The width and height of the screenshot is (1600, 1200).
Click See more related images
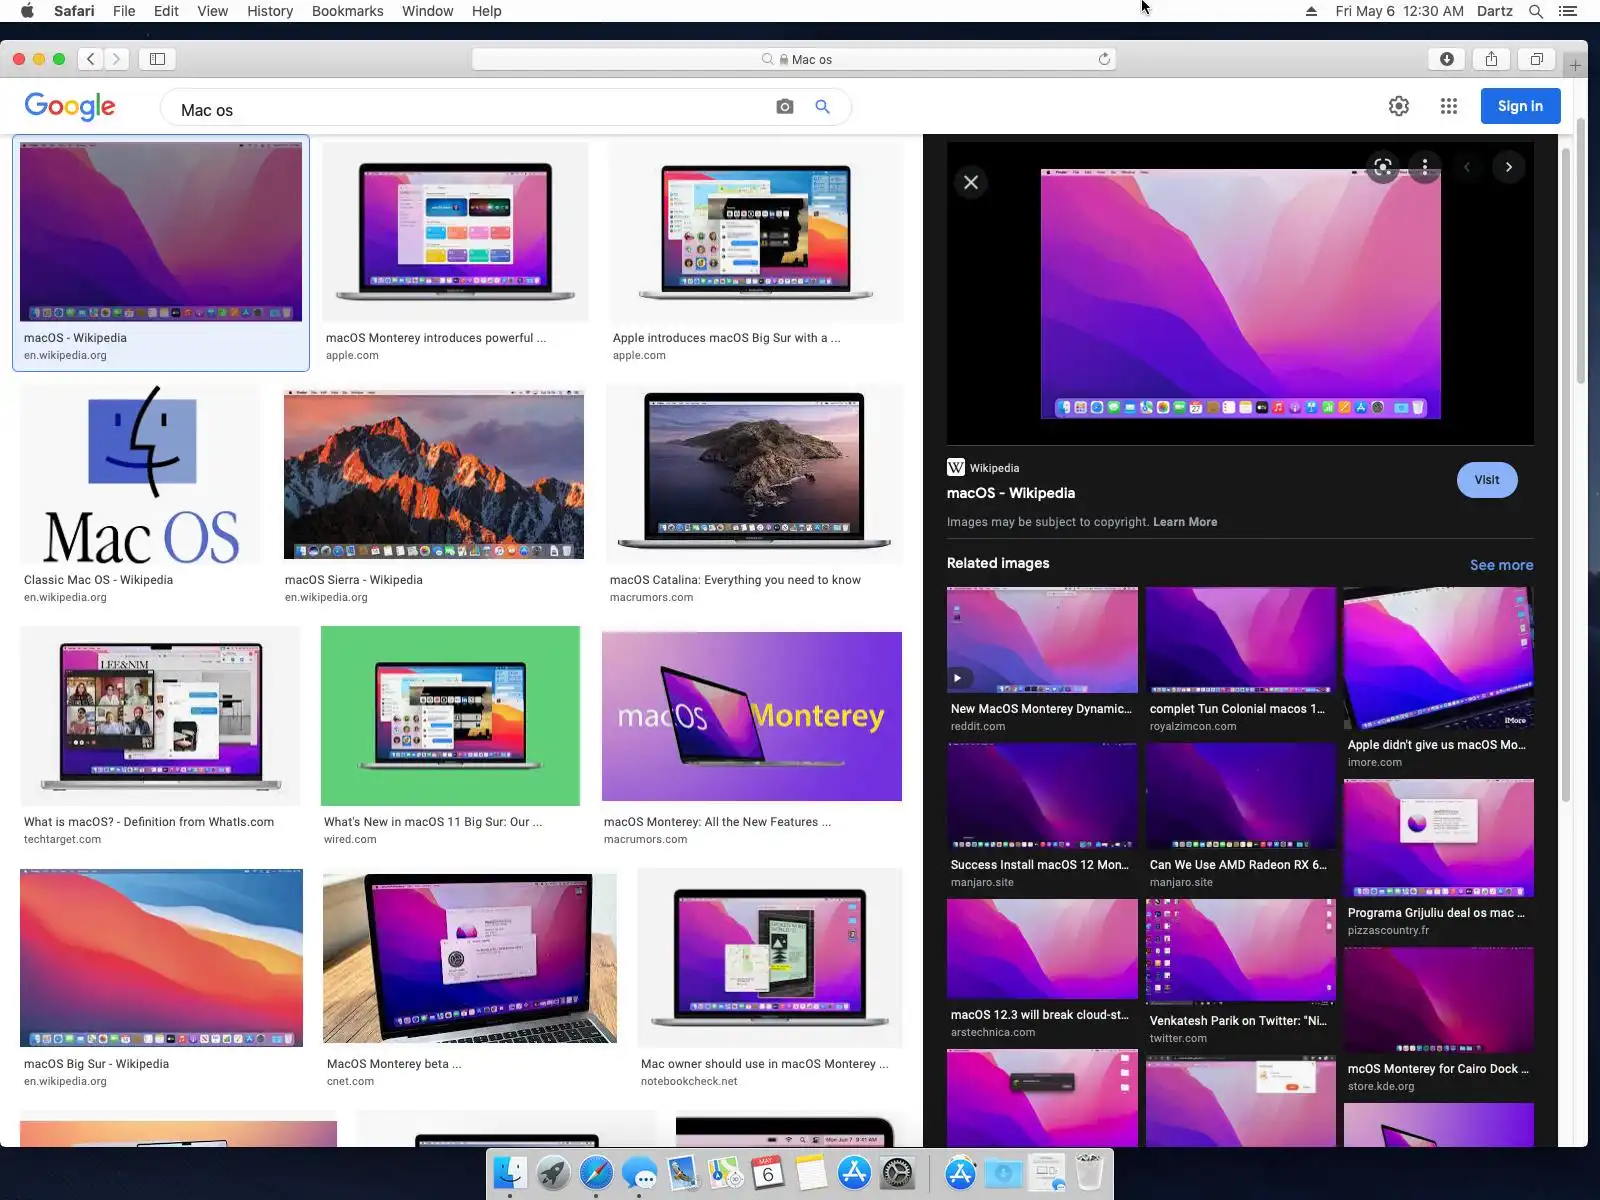pos(1501,565)
